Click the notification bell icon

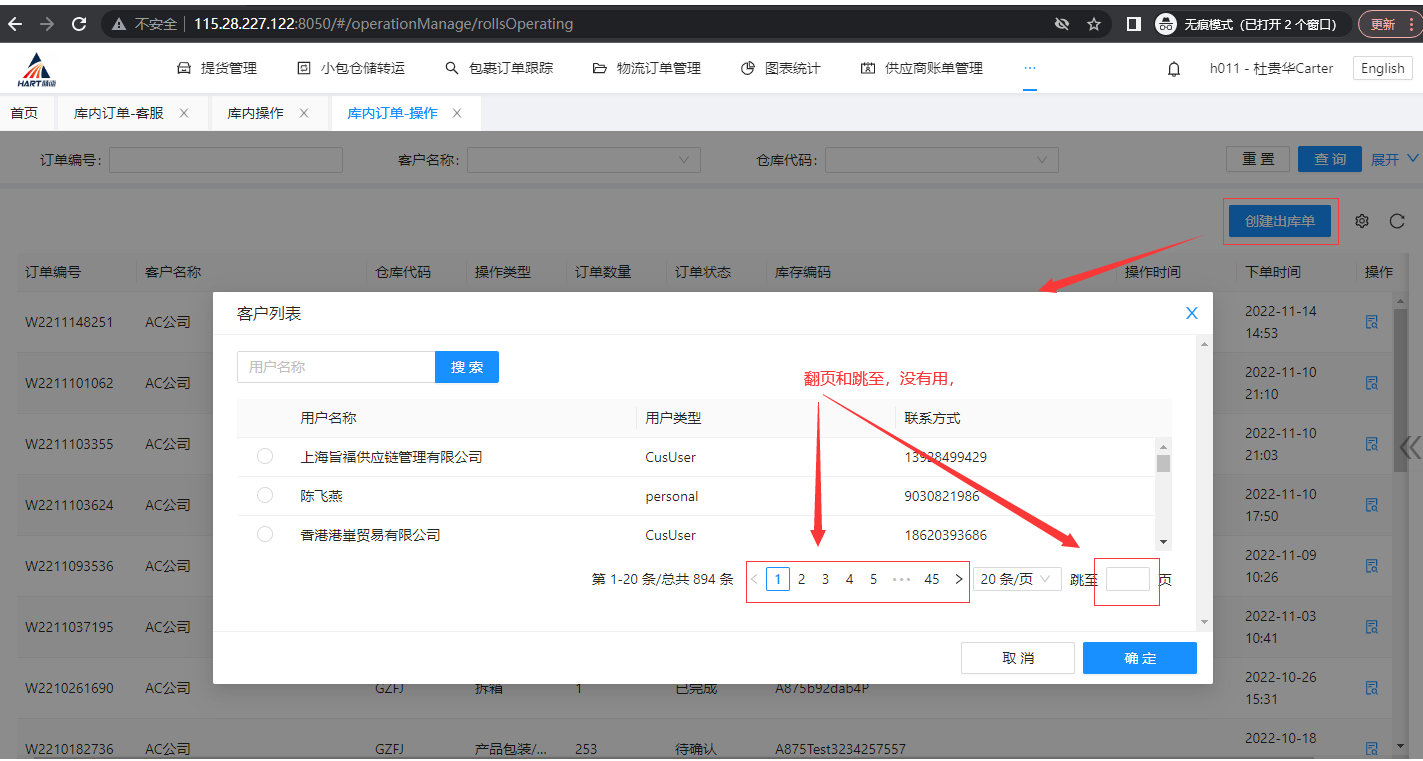1174,69
